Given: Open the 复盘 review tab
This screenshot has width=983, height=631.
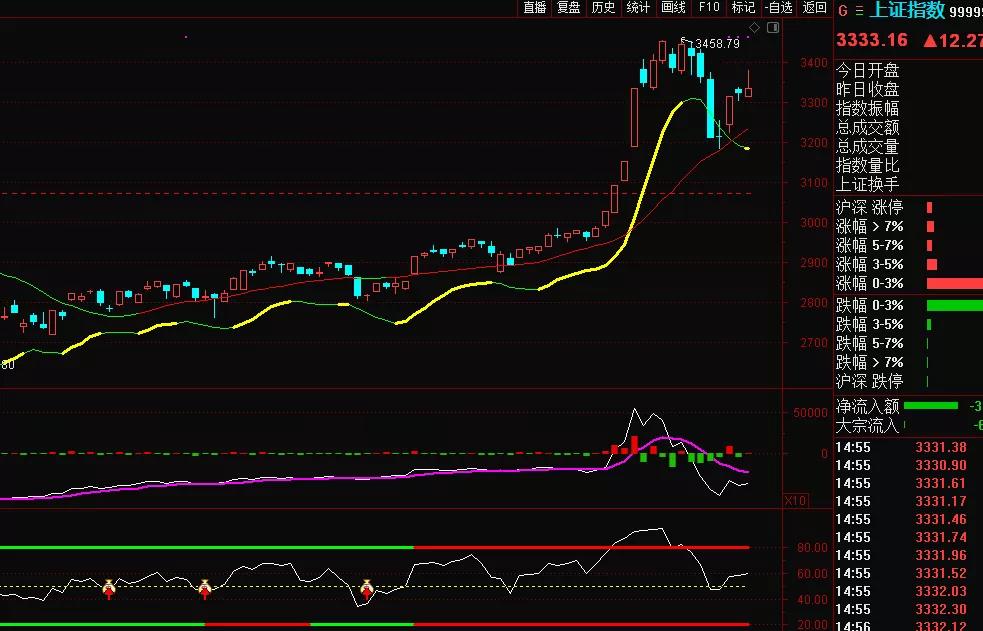Looking at the screenshot, I should (x=569, y=7).
